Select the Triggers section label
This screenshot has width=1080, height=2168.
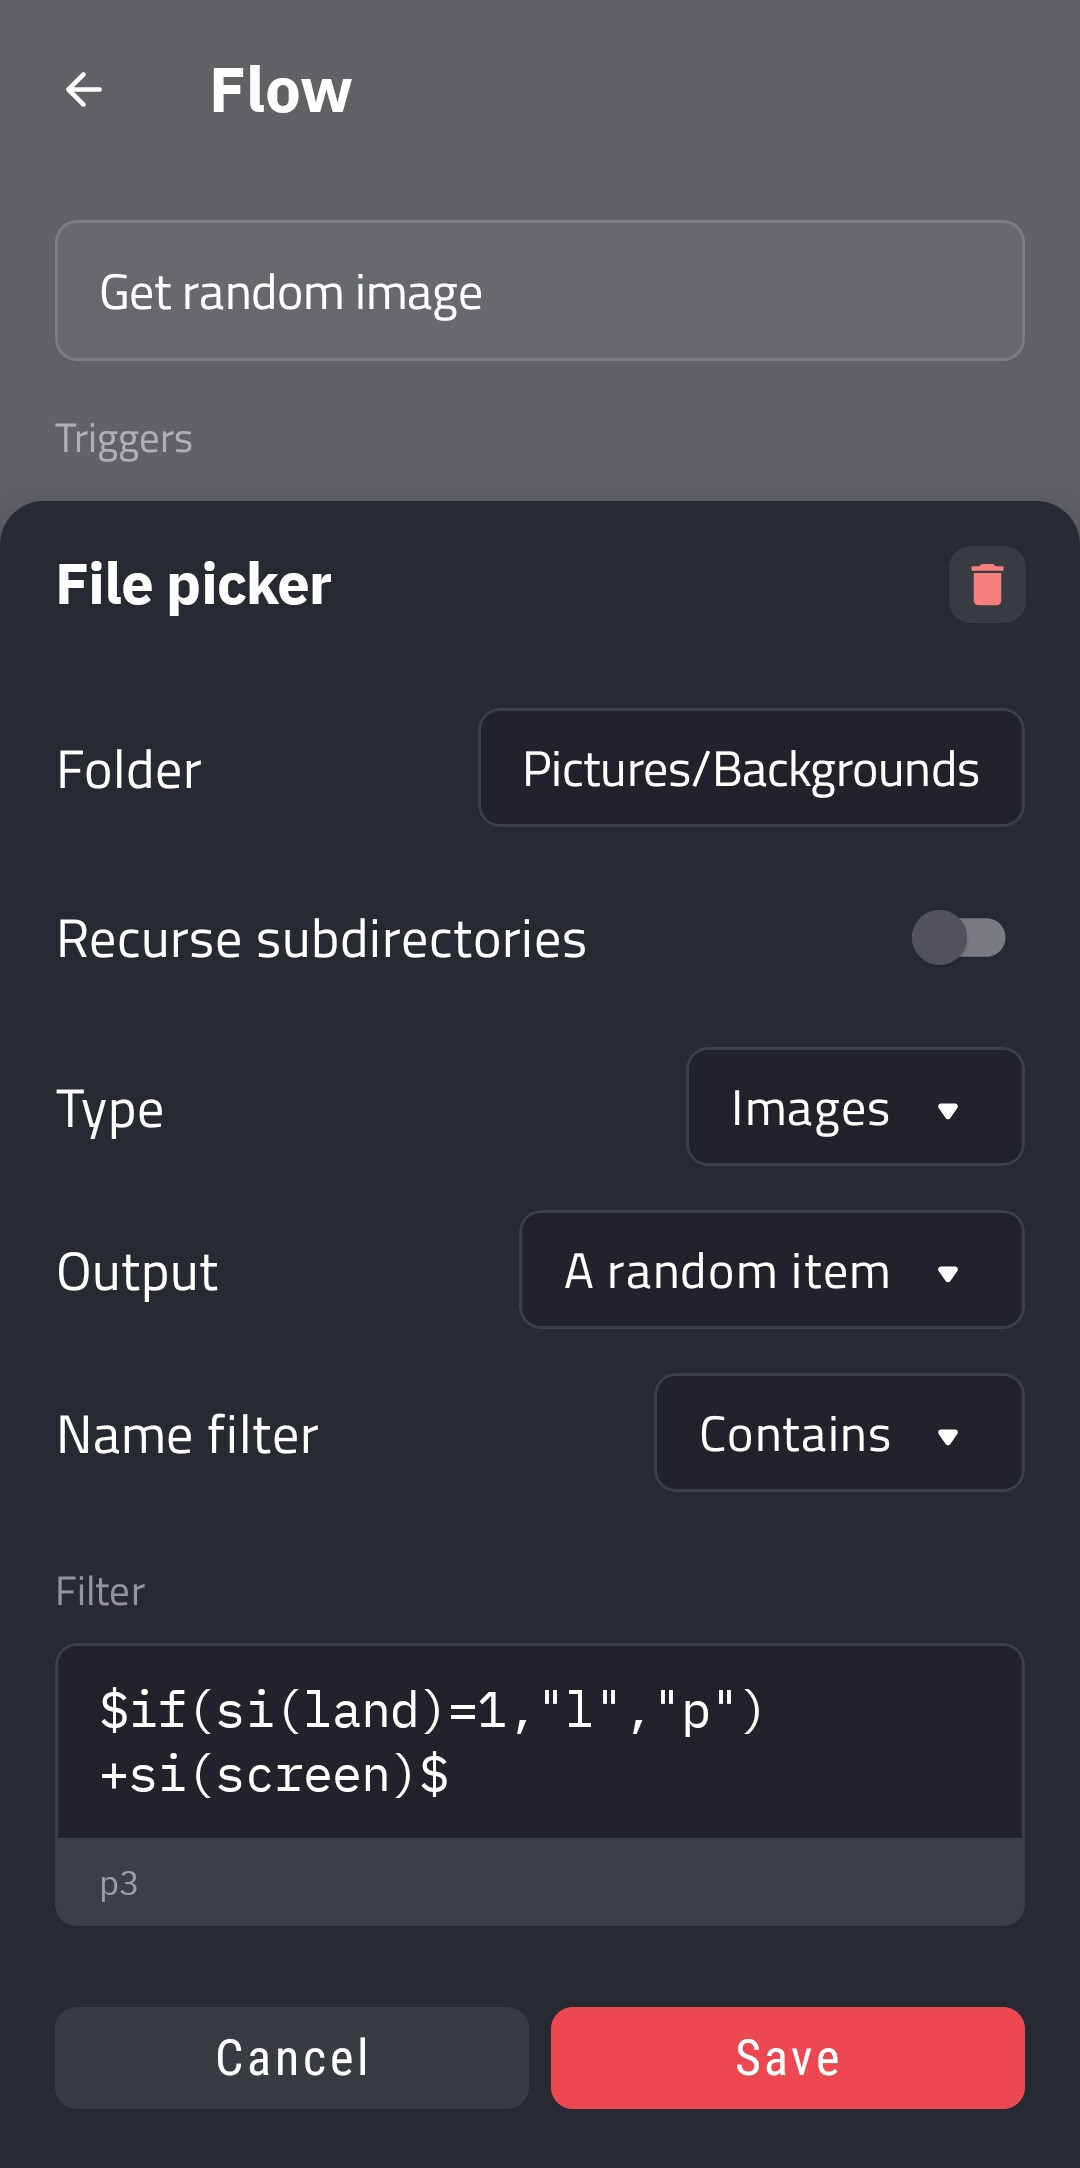(x=124, y=440)
